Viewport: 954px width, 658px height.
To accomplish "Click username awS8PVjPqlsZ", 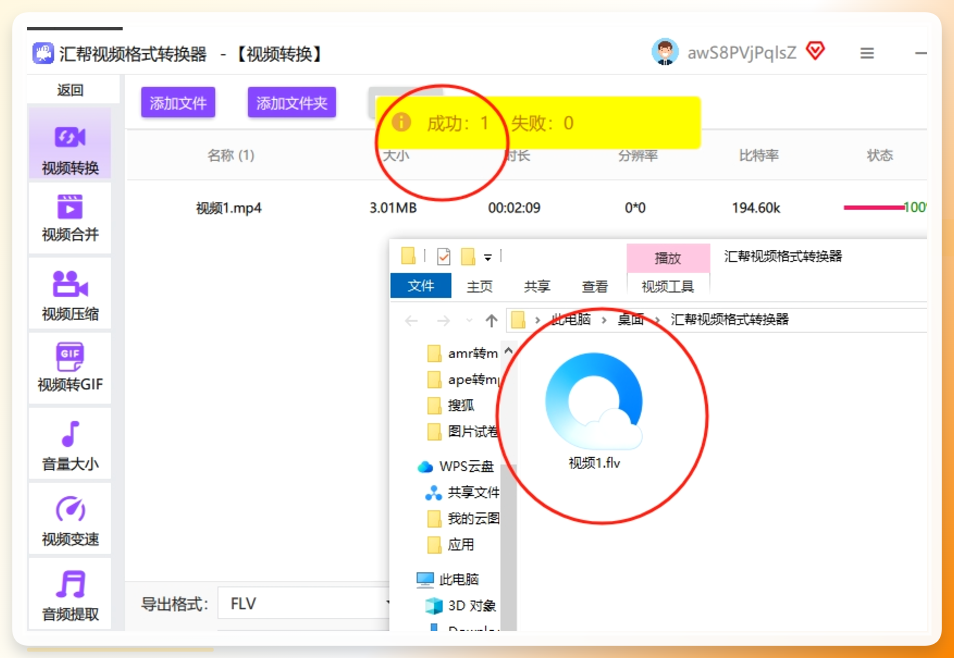I will 742,53.
